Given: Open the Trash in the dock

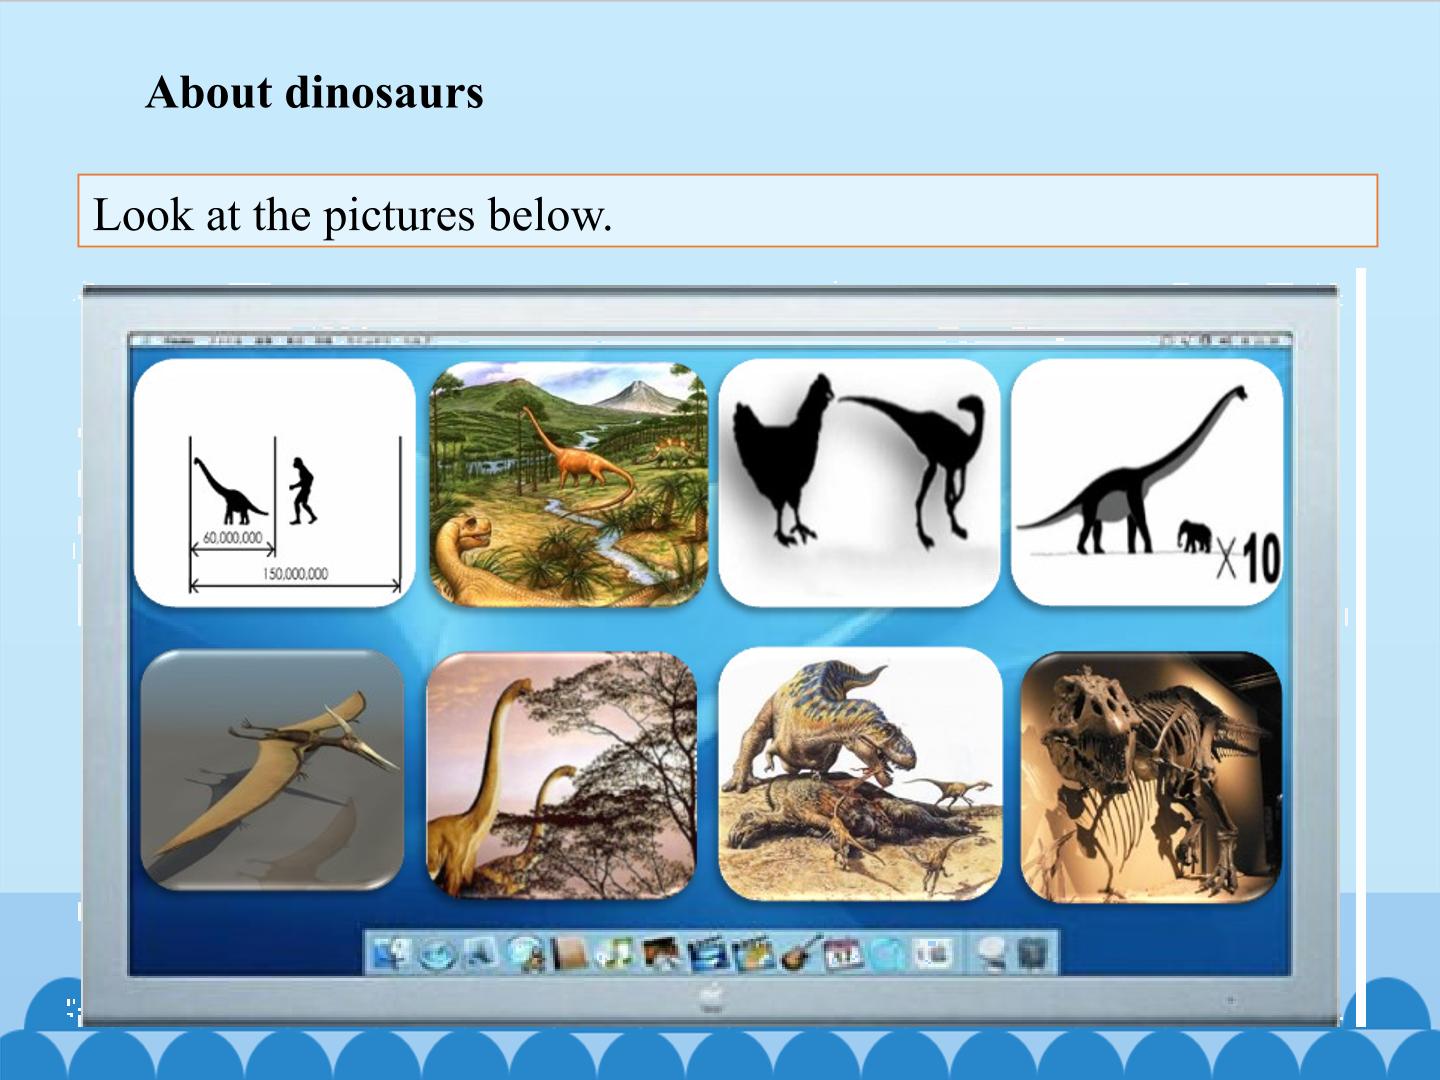Looking at the screenshot, I should (x=1033, y=953).
